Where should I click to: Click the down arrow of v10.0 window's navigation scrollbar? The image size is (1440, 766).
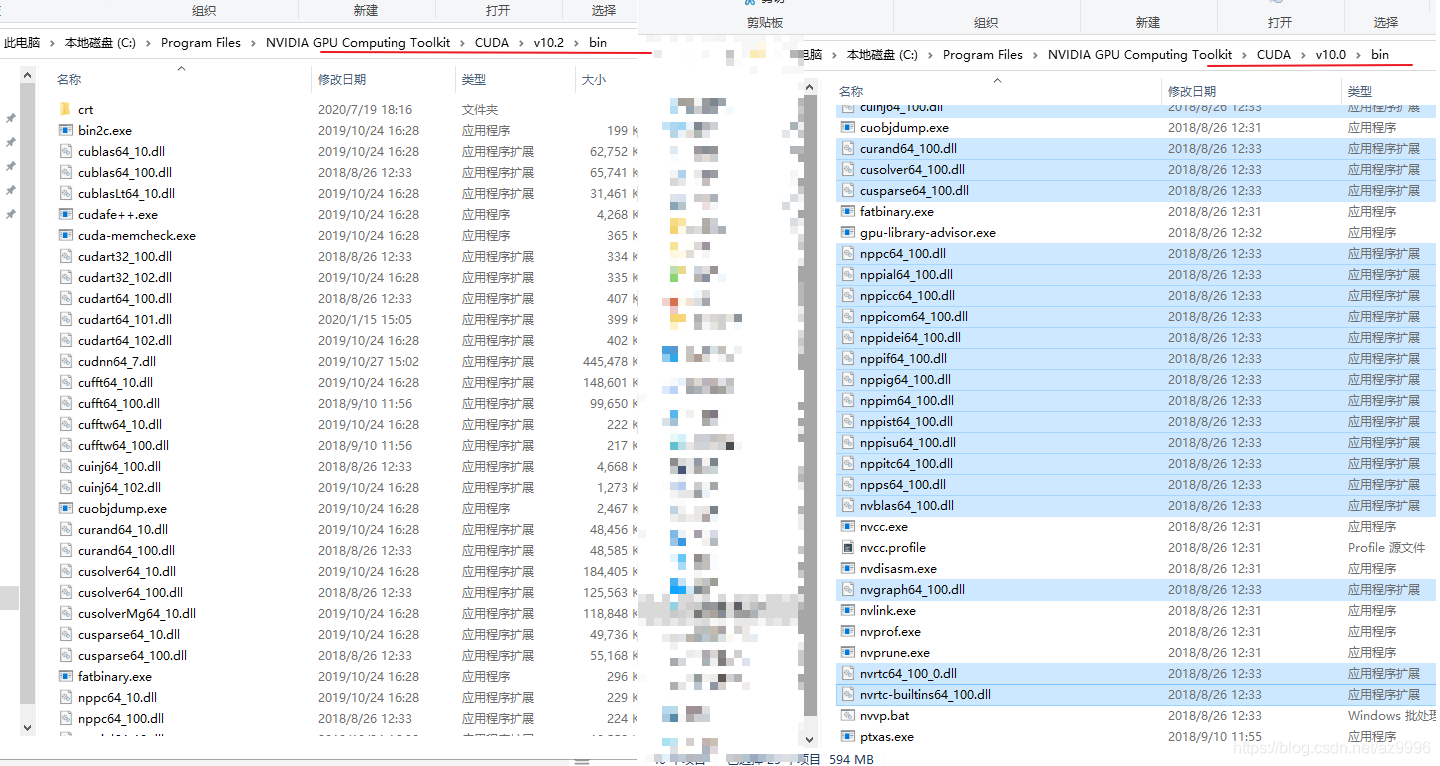pos(810,739)
